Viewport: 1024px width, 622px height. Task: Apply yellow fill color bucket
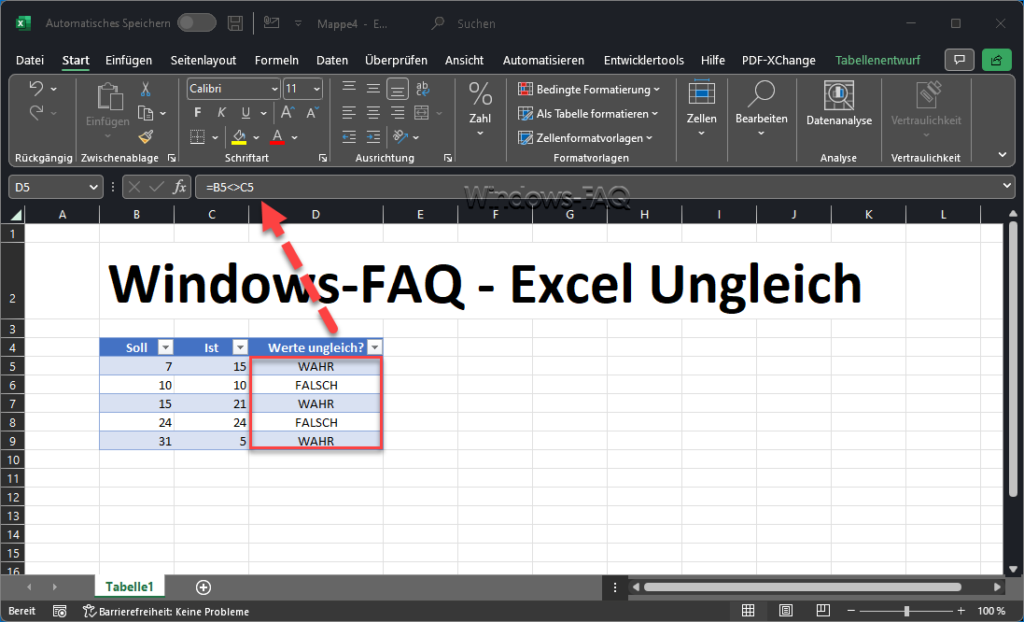(239, 137)
